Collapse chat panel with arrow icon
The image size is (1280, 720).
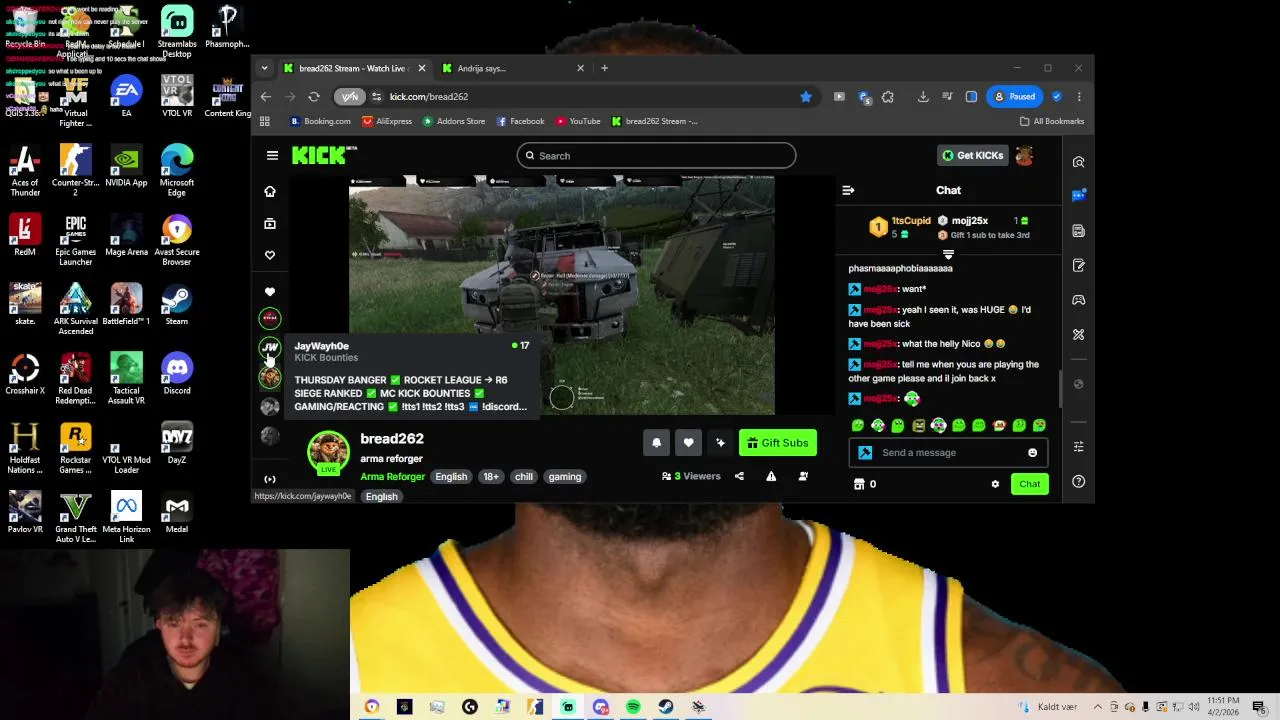(848, 190)
